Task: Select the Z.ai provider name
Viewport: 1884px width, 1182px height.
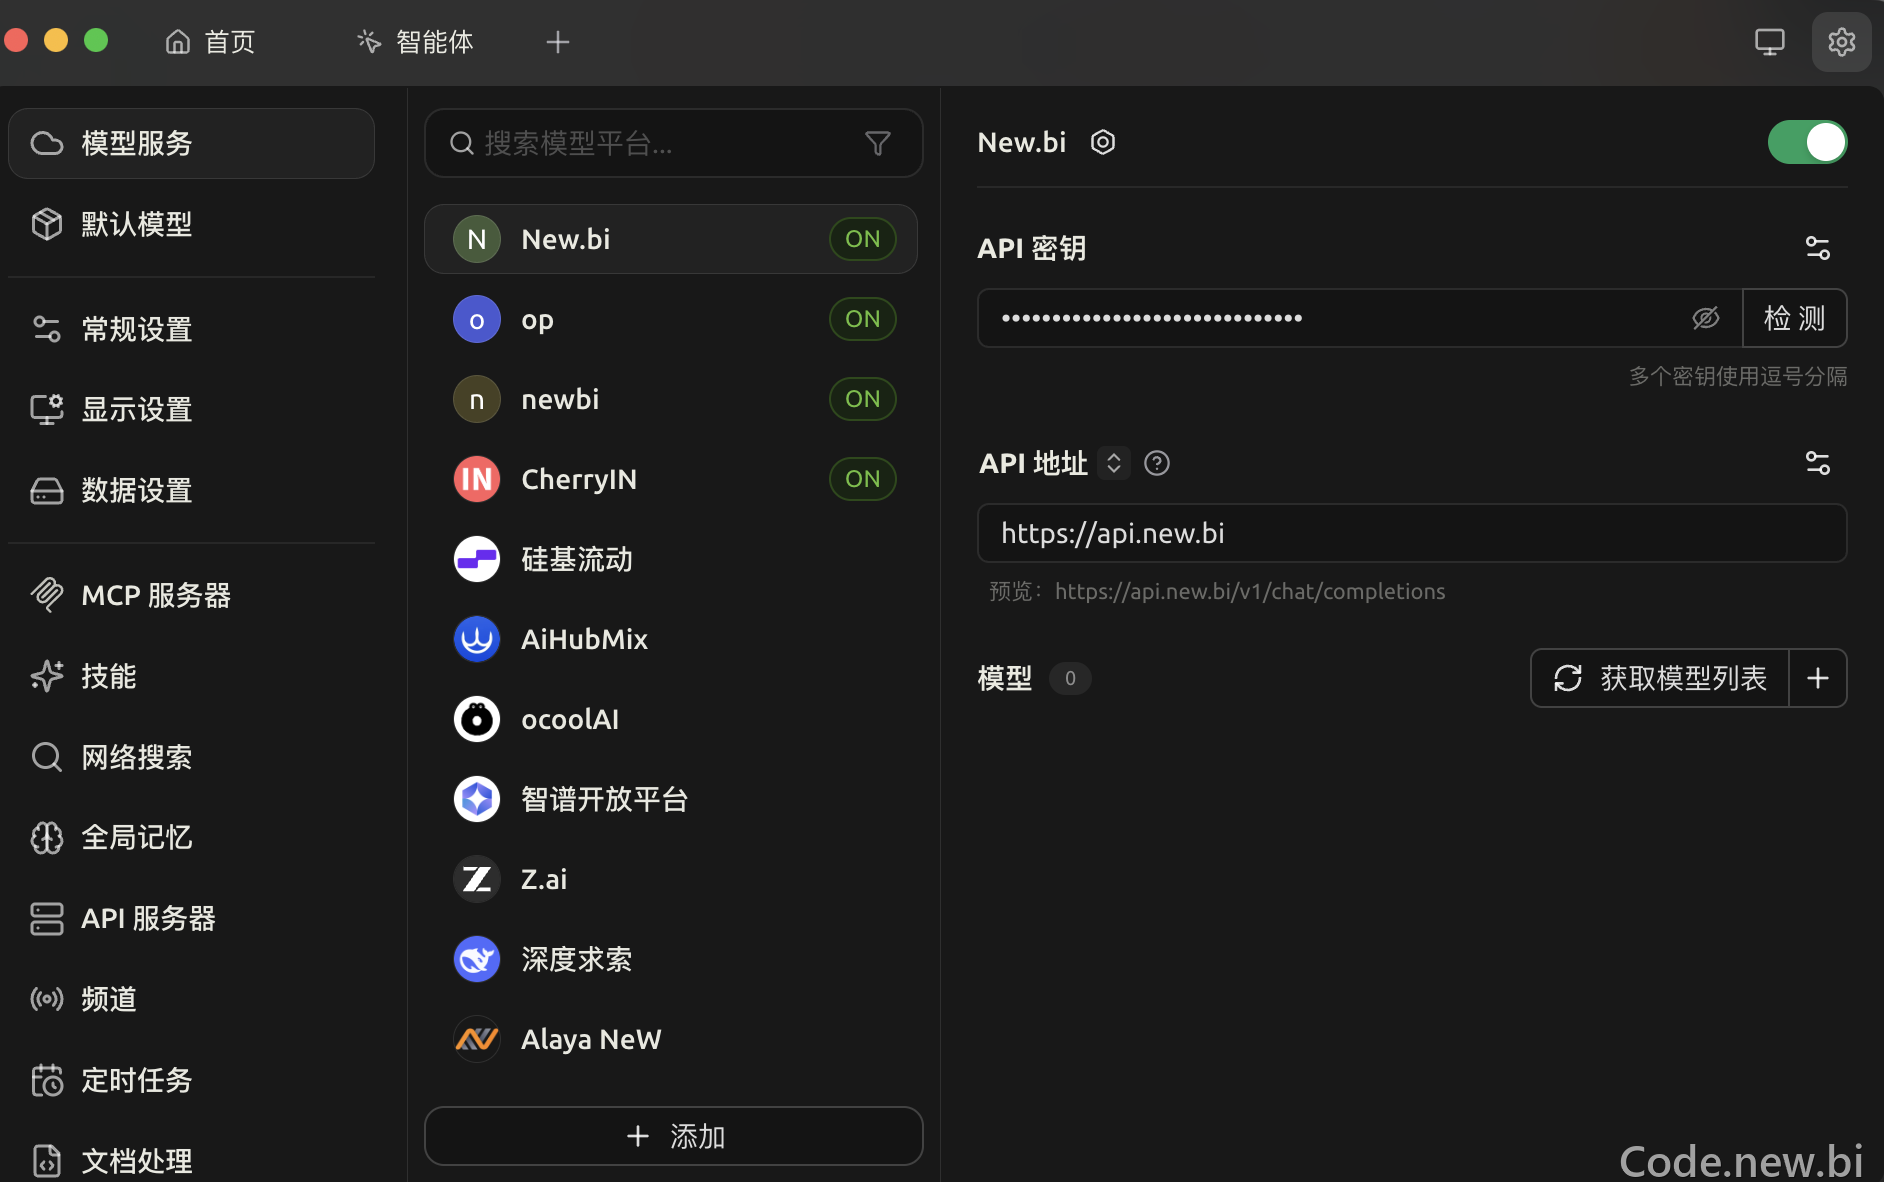Action: pyautogui.click(x=544, y=879)
